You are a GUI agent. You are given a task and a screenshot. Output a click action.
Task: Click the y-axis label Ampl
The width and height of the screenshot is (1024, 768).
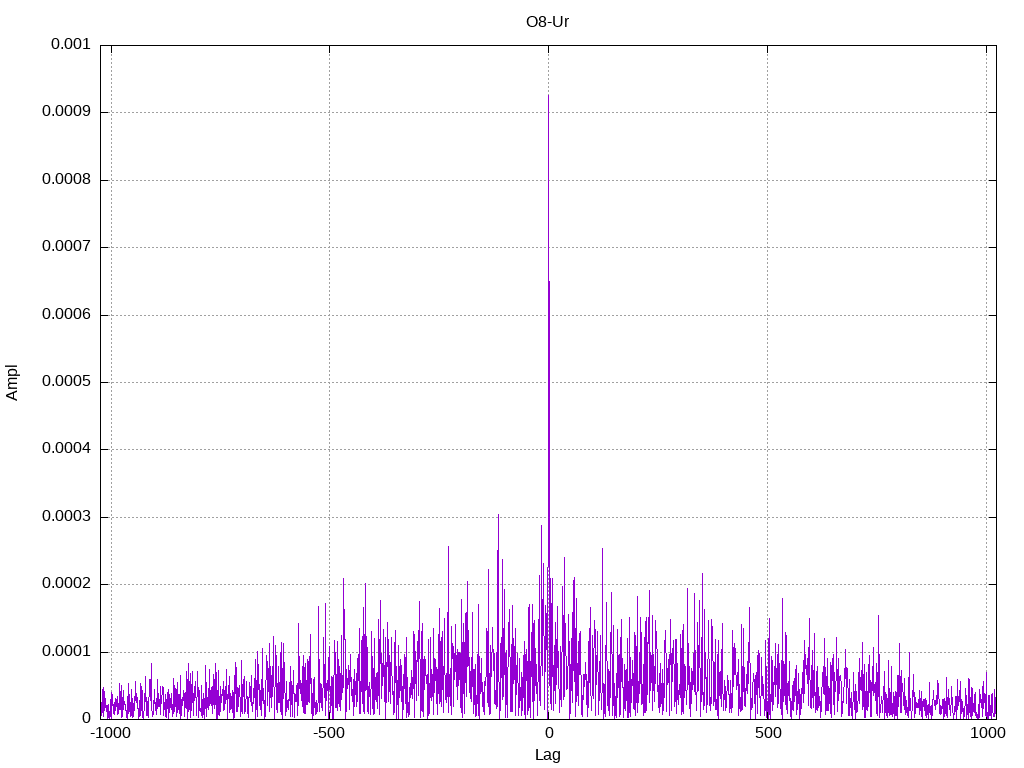pos(12,382)
